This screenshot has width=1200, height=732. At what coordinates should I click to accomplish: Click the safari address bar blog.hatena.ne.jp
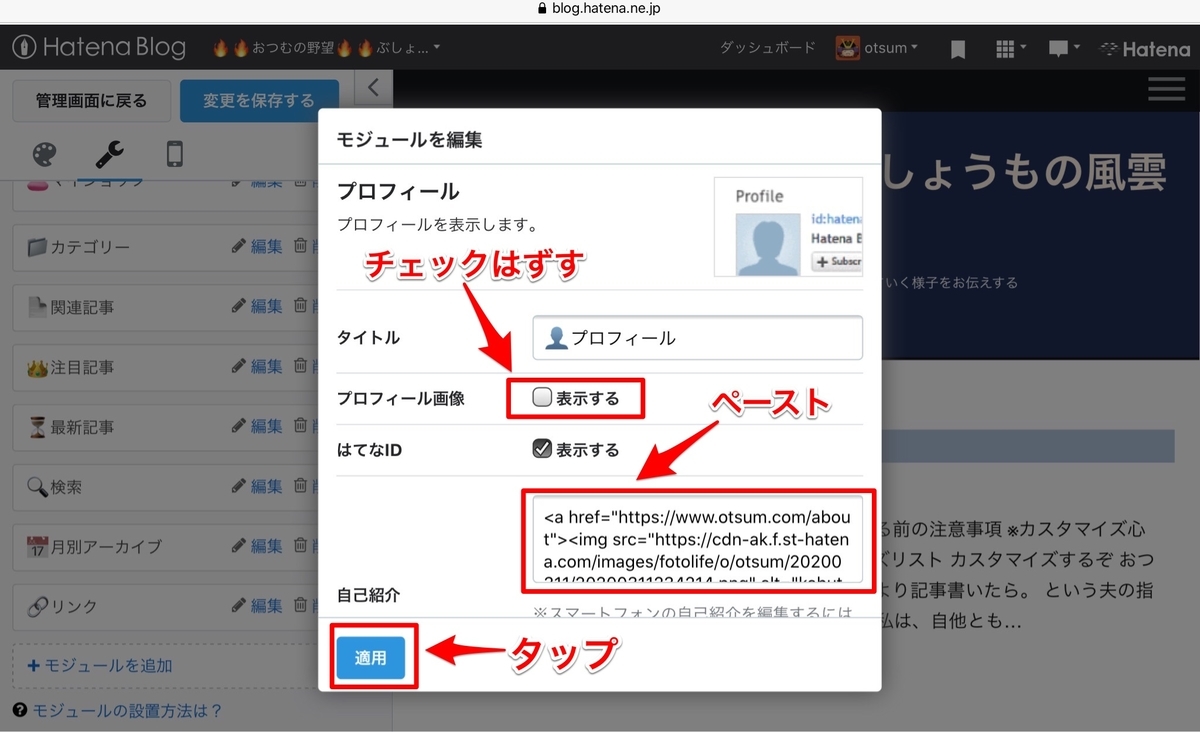[x=600, y=8]
